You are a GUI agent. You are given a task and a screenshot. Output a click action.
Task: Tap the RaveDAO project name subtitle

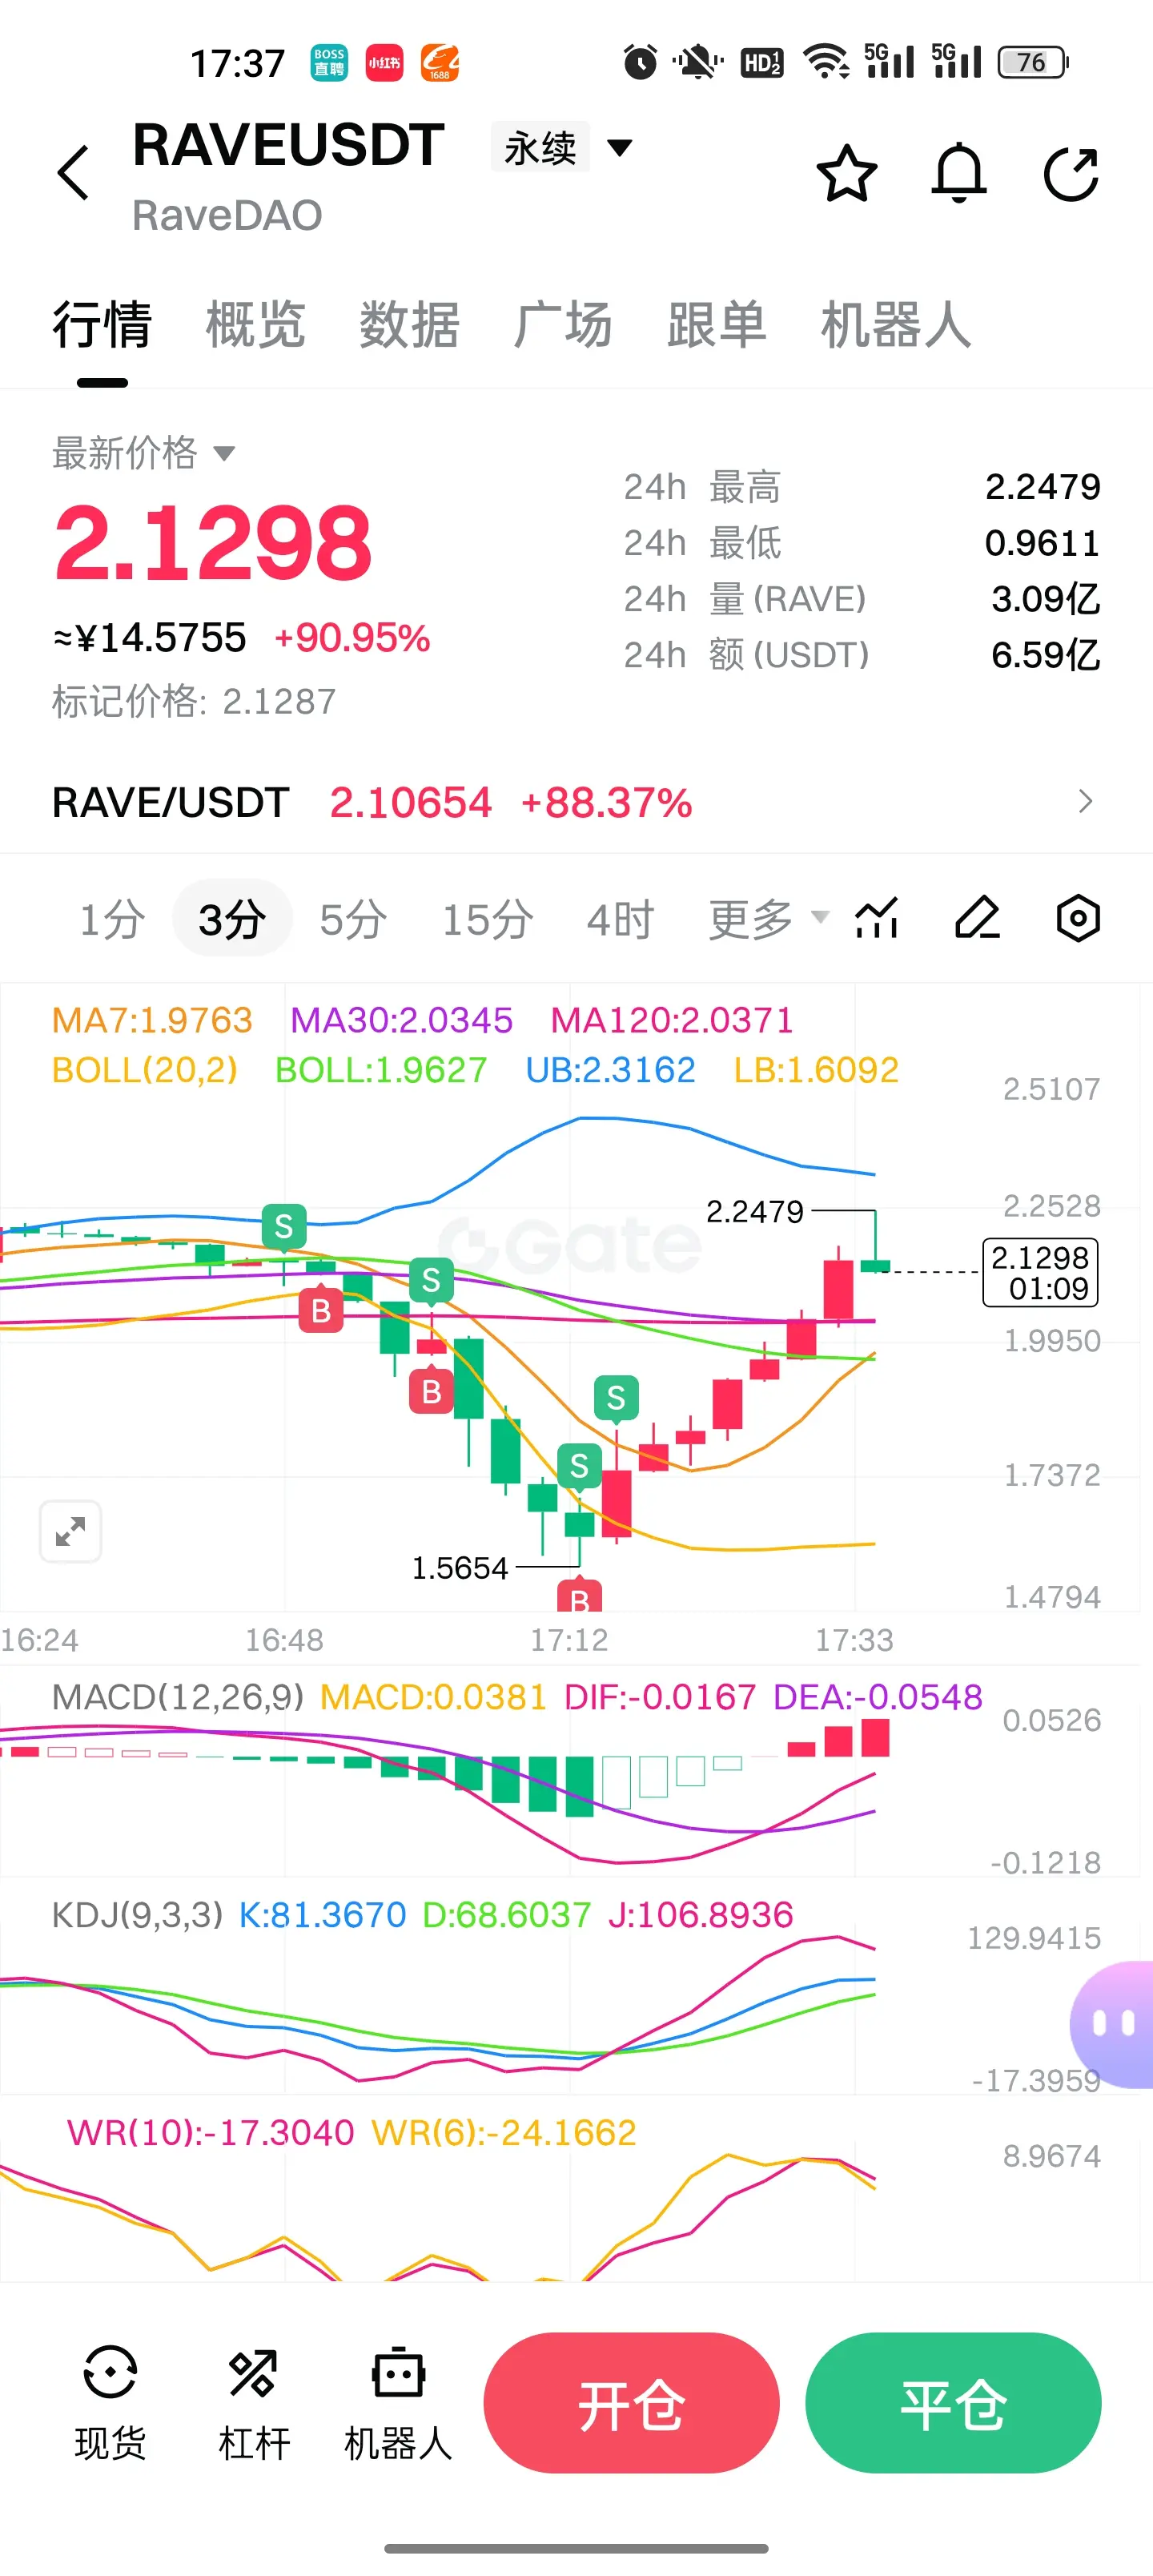[227, 215]
